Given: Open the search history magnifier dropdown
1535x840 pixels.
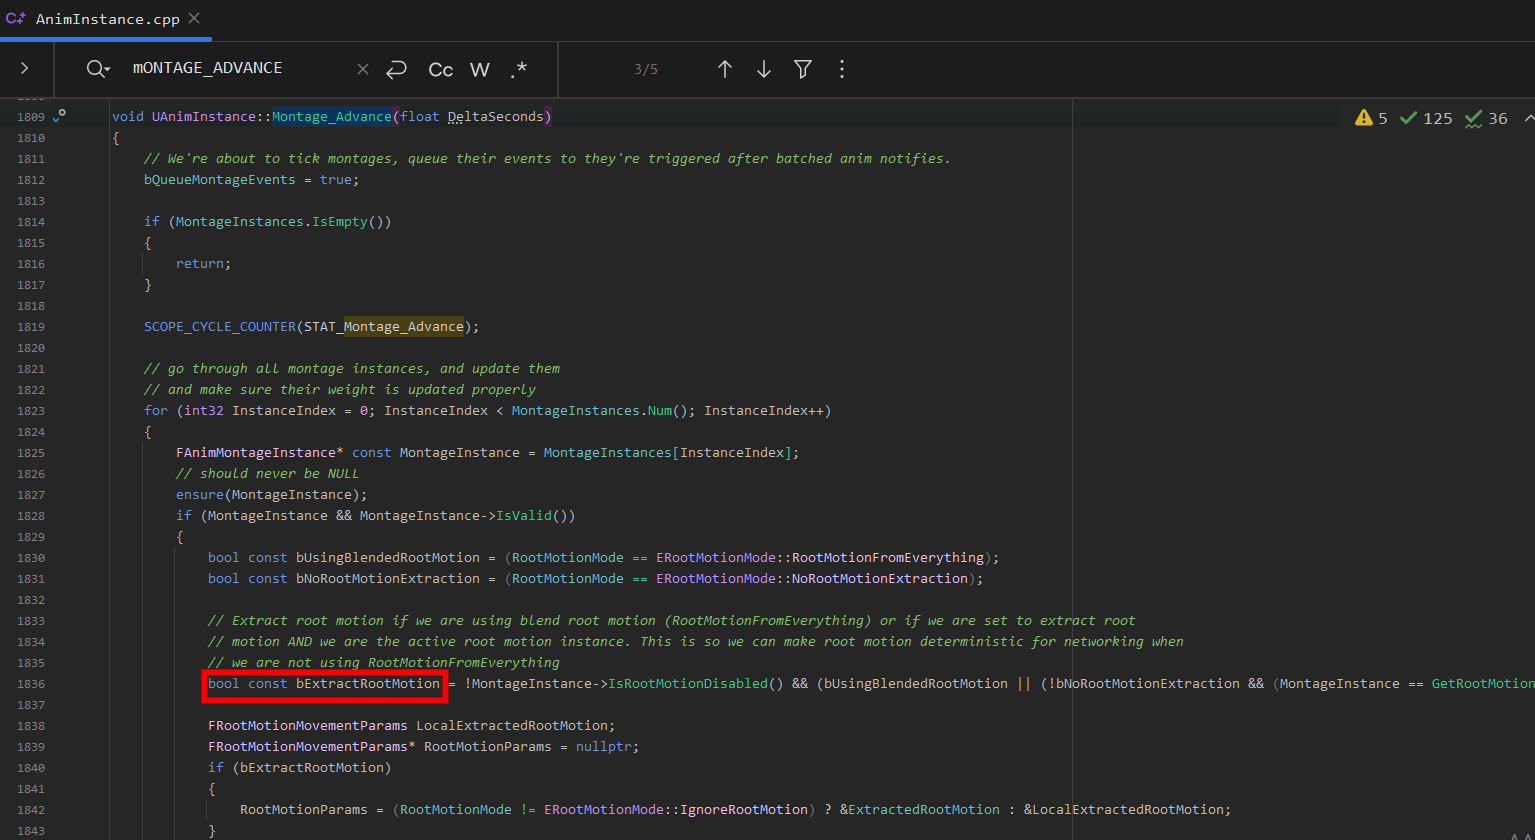Looking at the screenshot, I should (97, 69).
